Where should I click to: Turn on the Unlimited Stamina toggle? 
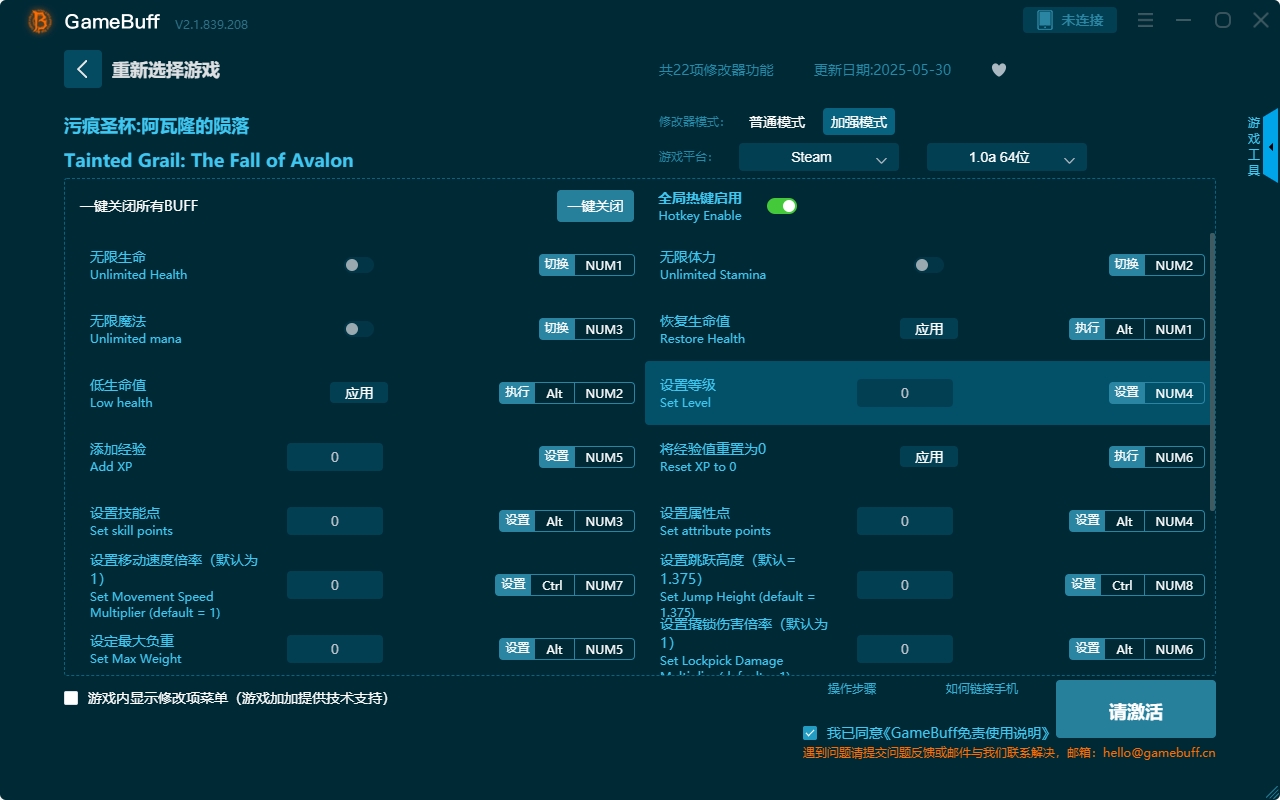pyautogui.click(x=929, y=265)
